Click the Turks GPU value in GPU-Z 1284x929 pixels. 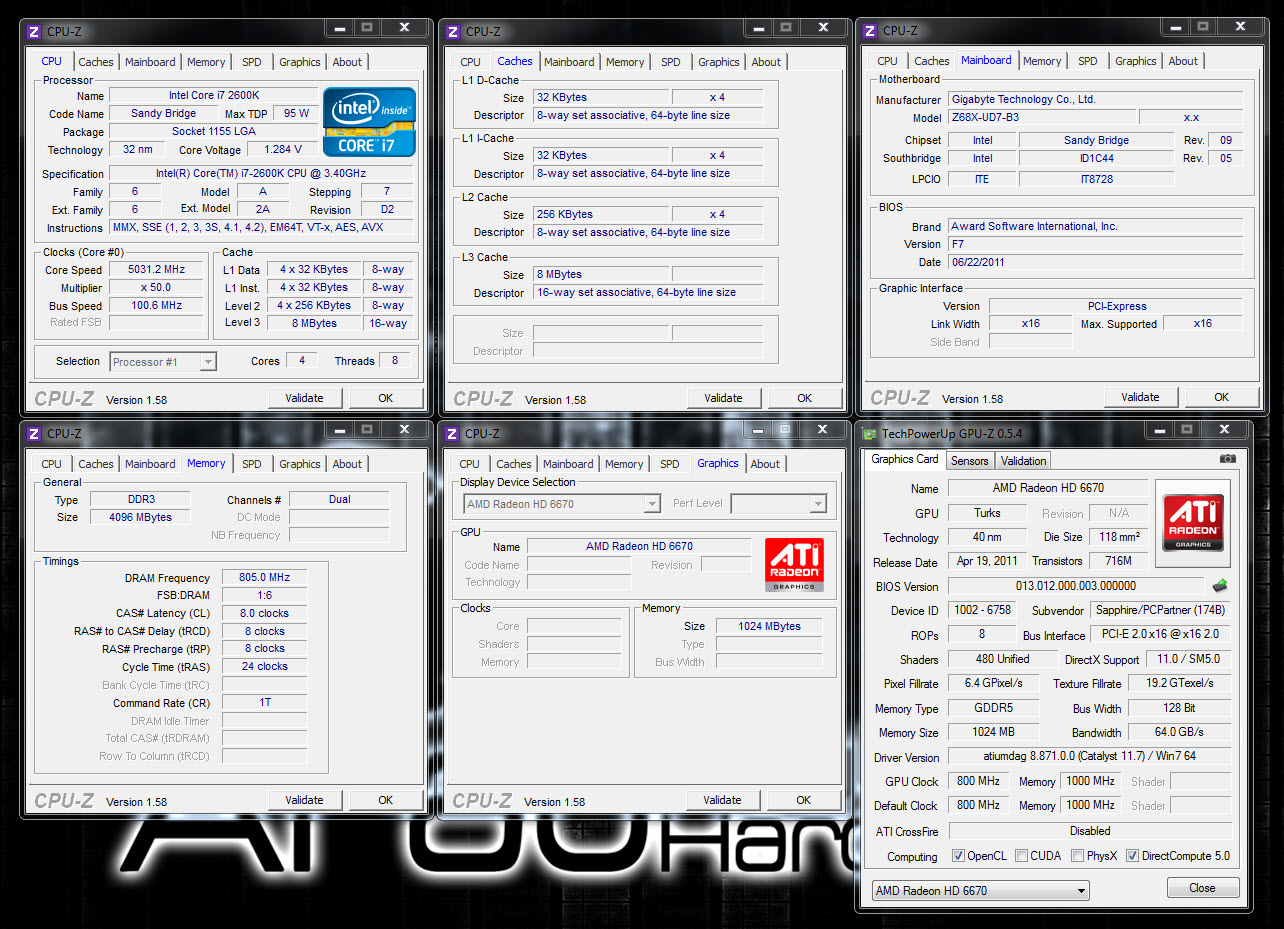click(x=986, y=513)
